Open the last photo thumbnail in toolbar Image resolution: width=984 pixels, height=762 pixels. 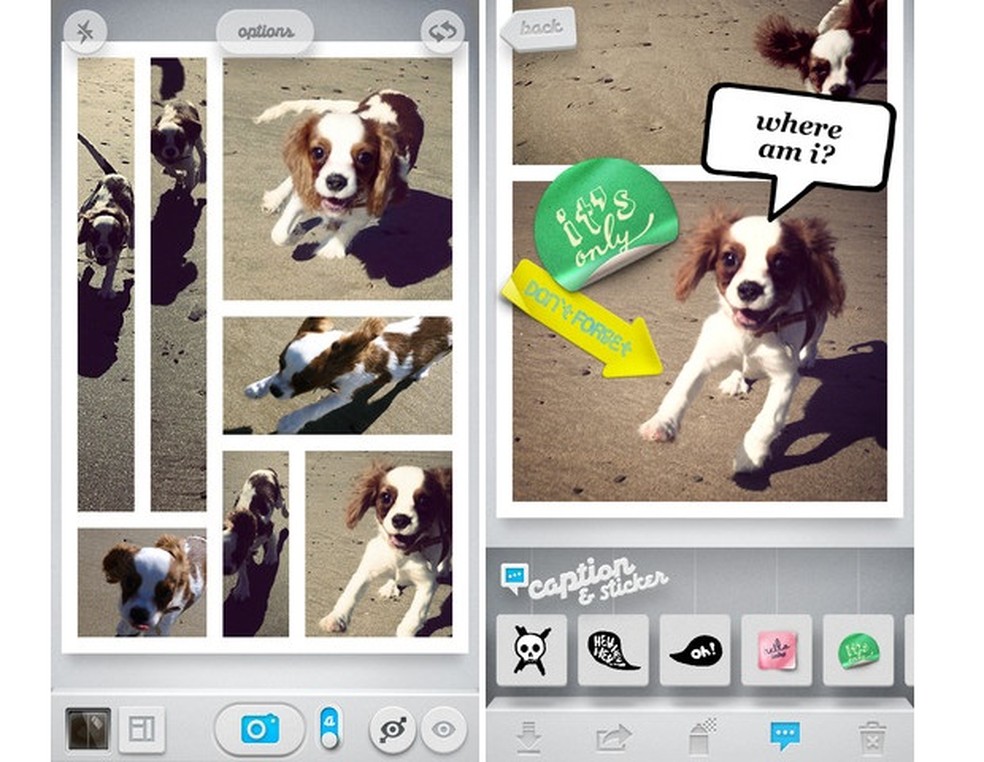[88, 729]
